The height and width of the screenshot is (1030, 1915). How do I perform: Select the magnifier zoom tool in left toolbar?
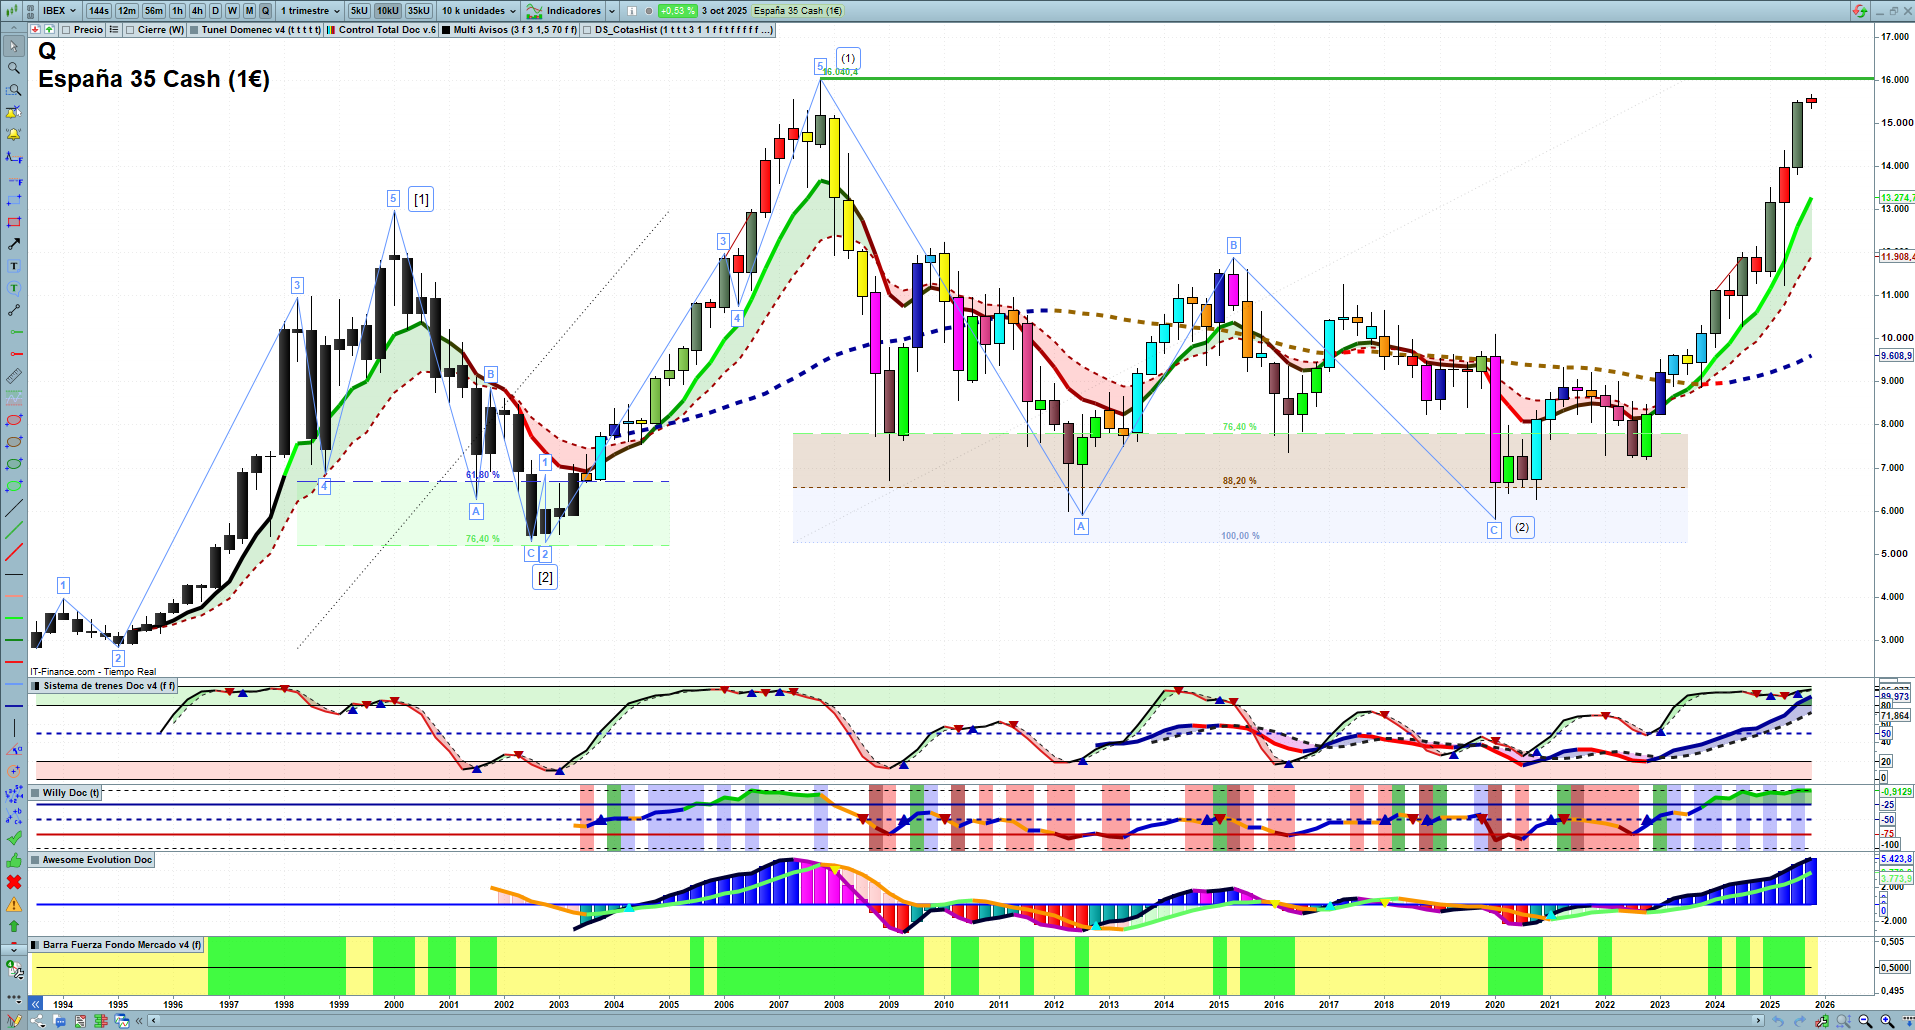14,68
